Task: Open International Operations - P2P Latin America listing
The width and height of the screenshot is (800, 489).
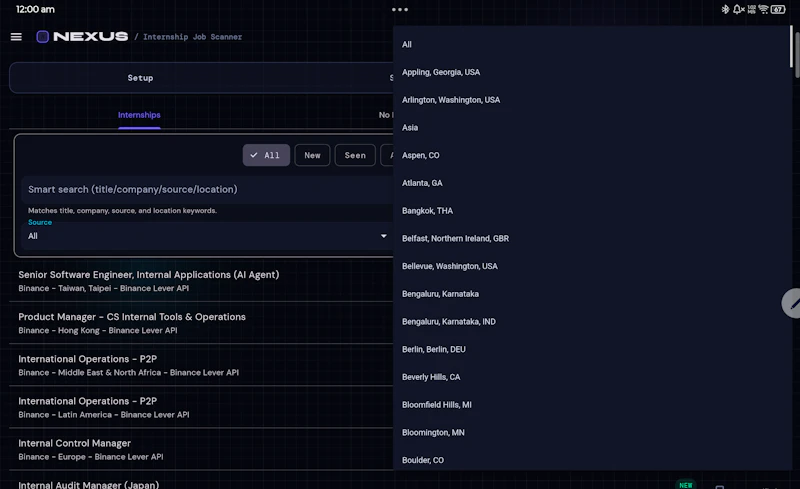Action: point(202,407)
